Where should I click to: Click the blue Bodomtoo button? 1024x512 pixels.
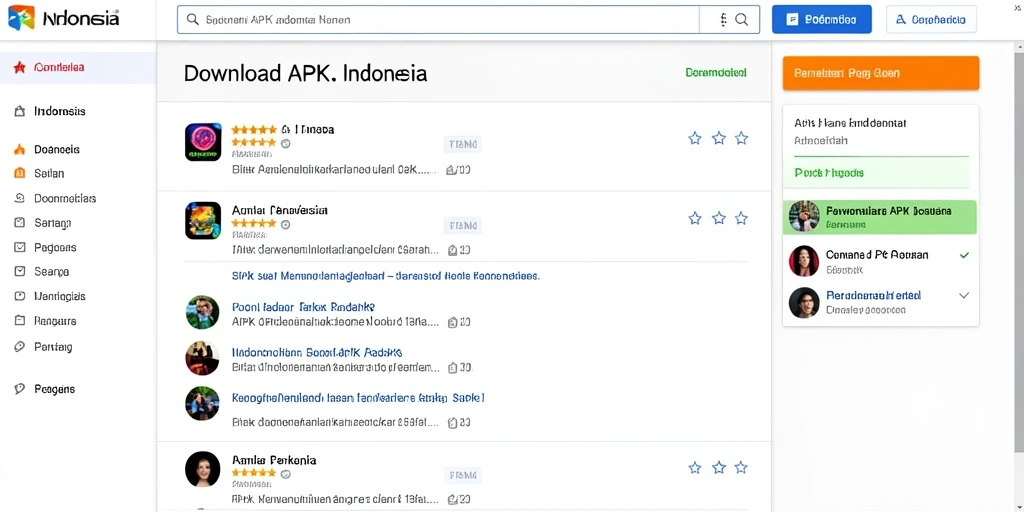tap(822, 20)
